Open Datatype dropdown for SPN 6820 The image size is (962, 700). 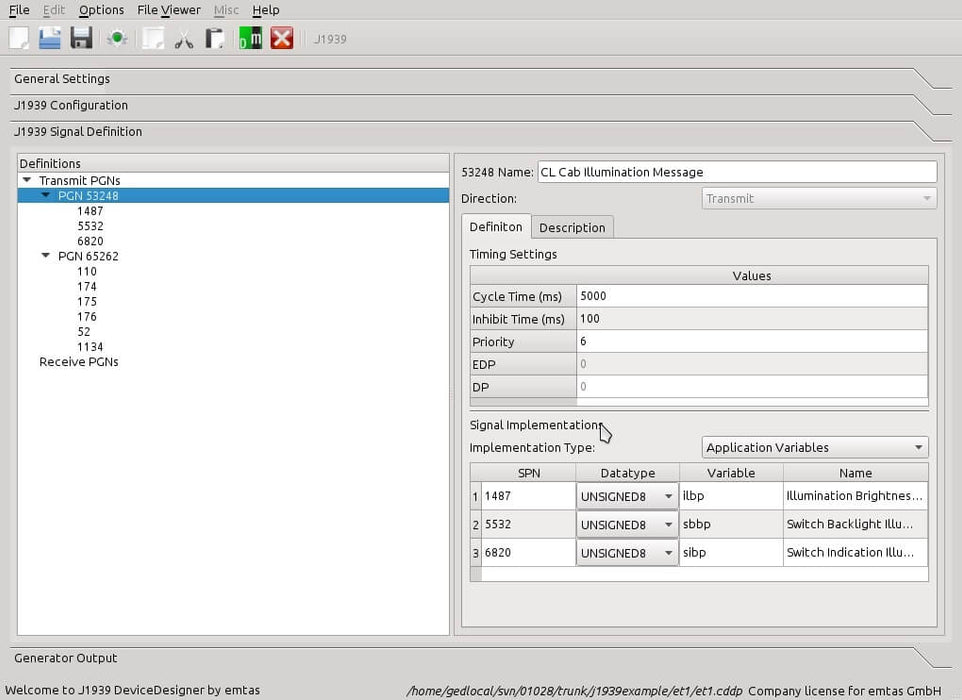[x=627, y=553]
